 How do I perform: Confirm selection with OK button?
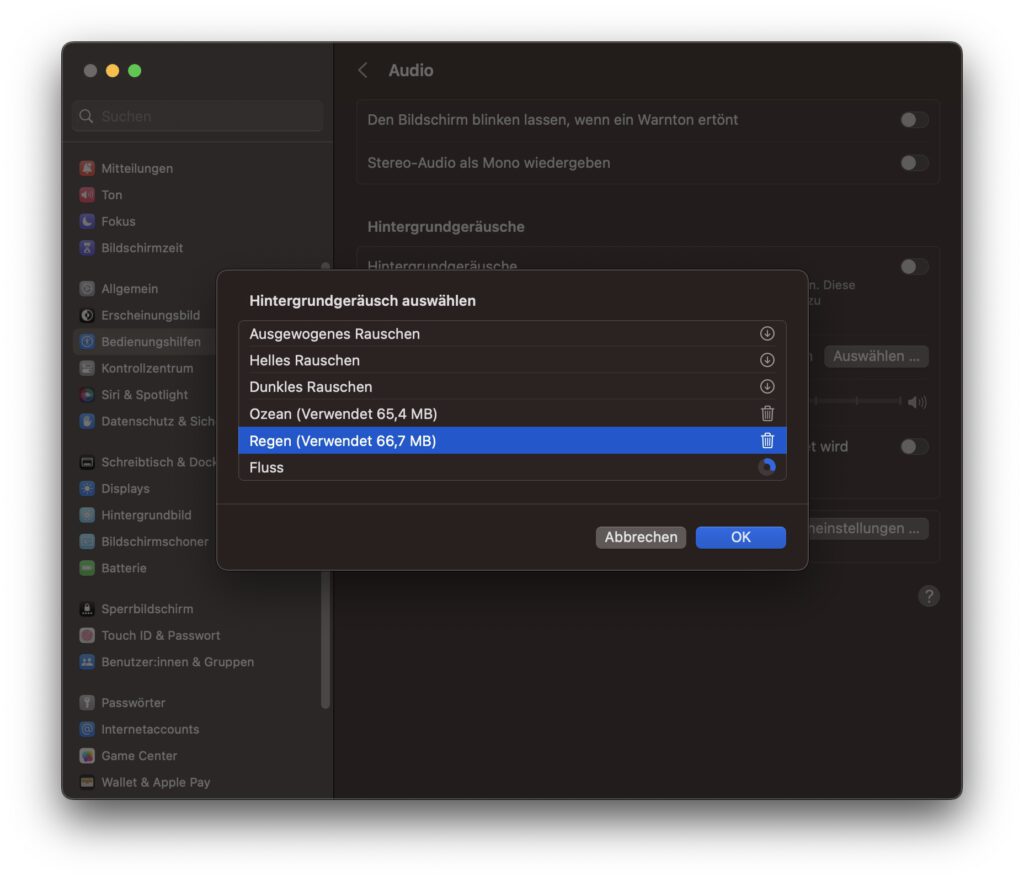(x=740, y=537)
